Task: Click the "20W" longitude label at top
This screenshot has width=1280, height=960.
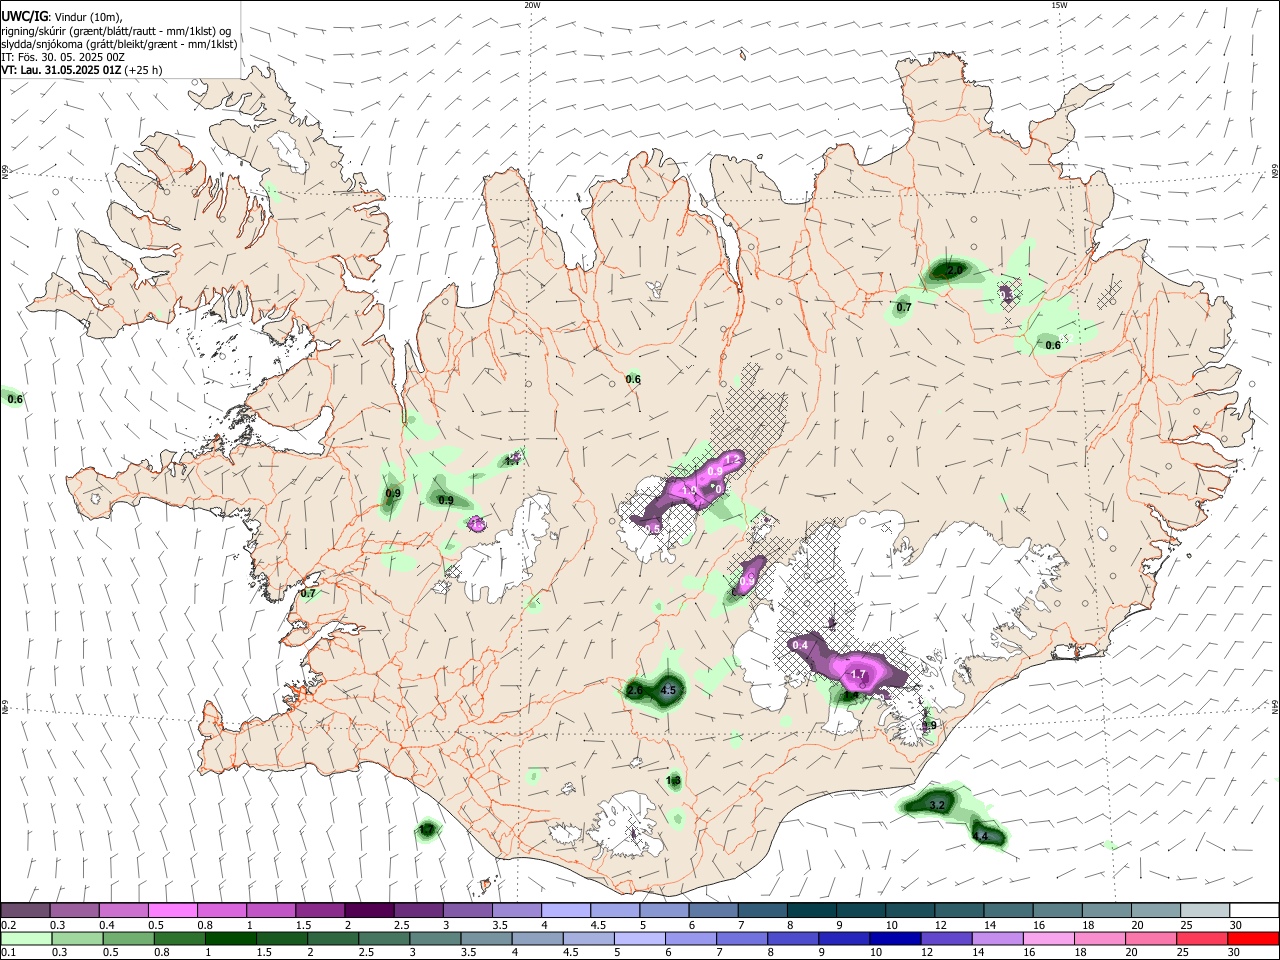Action: 532,5
